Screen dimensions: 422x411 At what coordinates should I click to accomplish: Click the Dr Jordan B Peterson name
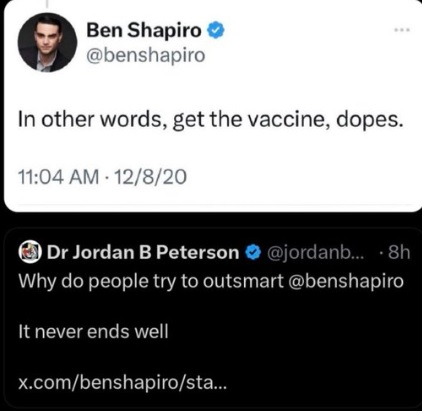click(x=143, y=252)
